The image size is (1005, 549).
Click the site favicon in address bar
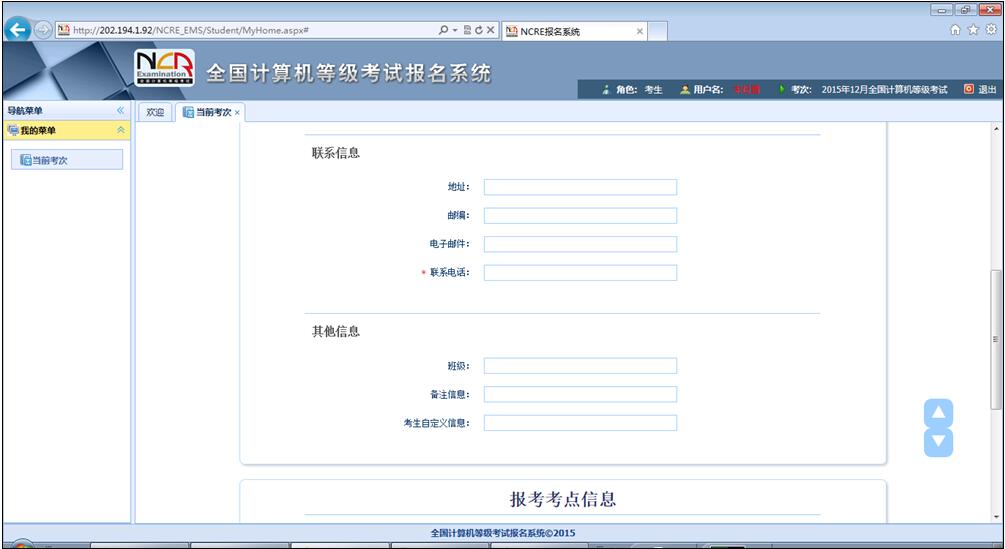(x=64, y=30)
